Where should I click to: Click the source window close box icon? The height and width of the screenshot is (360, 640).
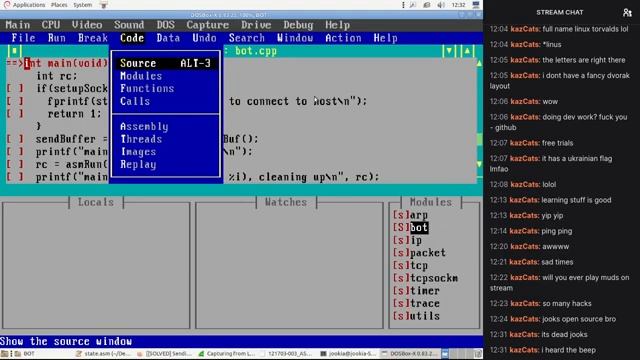15,51
